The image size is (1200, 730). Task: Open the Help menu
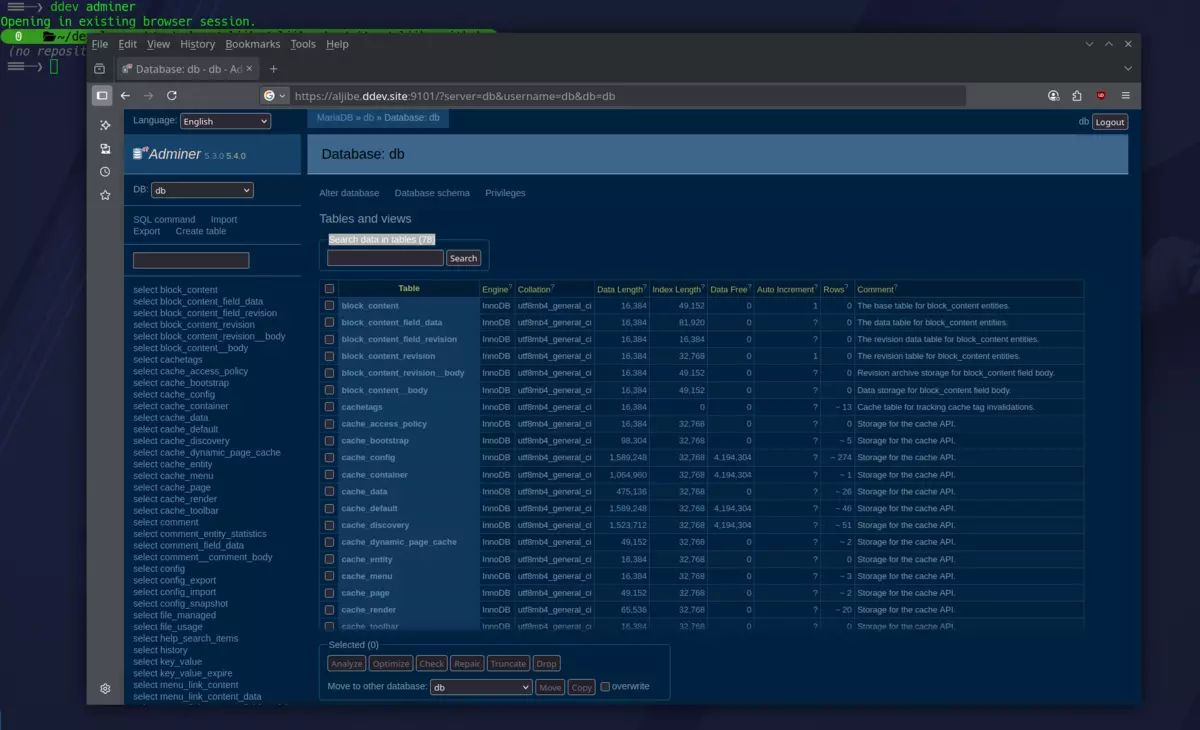(x=337, y=44)
